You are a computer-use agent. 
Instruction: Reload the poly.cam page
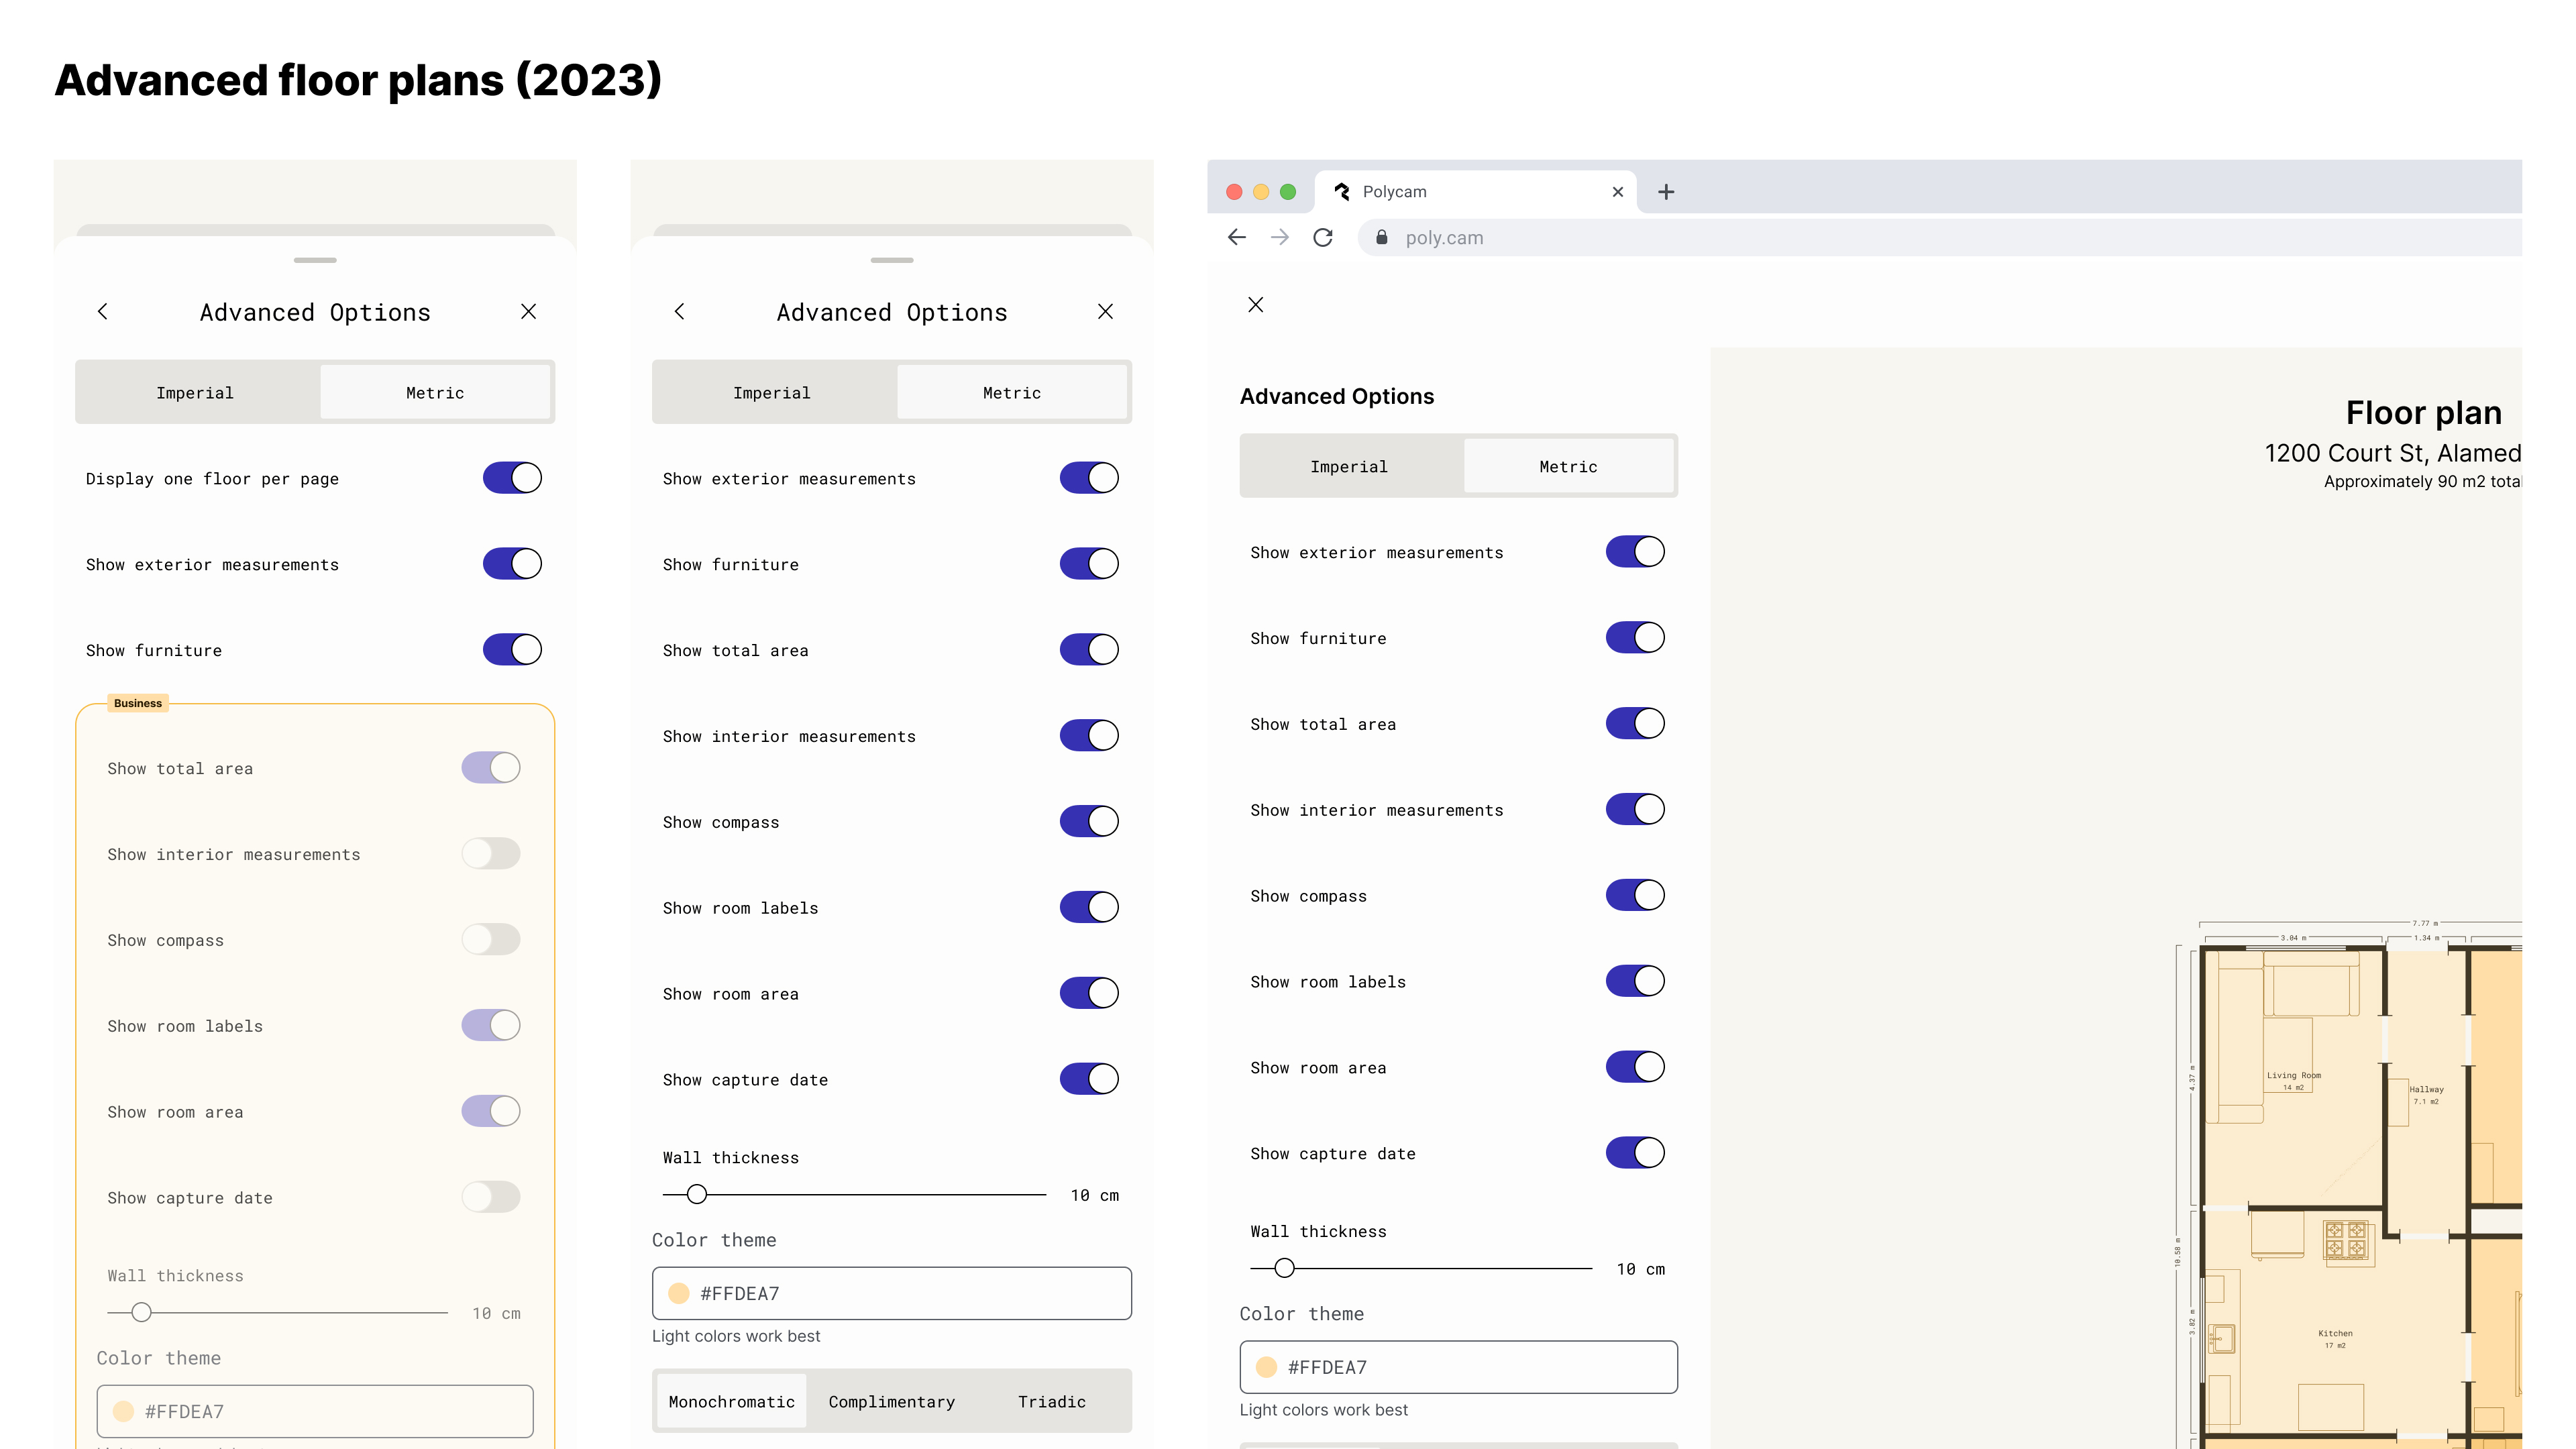1323,237
